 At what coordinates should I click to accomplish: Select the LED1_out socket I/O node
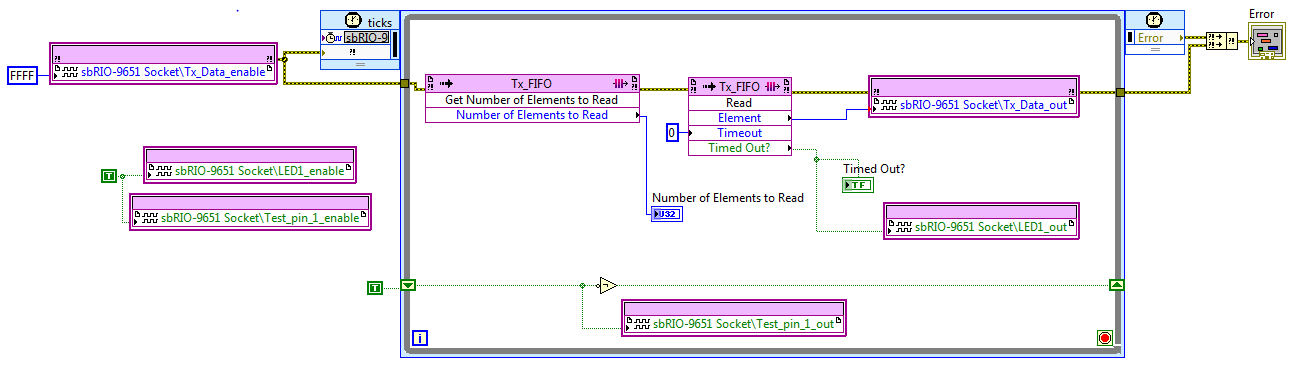click(982, 221)
